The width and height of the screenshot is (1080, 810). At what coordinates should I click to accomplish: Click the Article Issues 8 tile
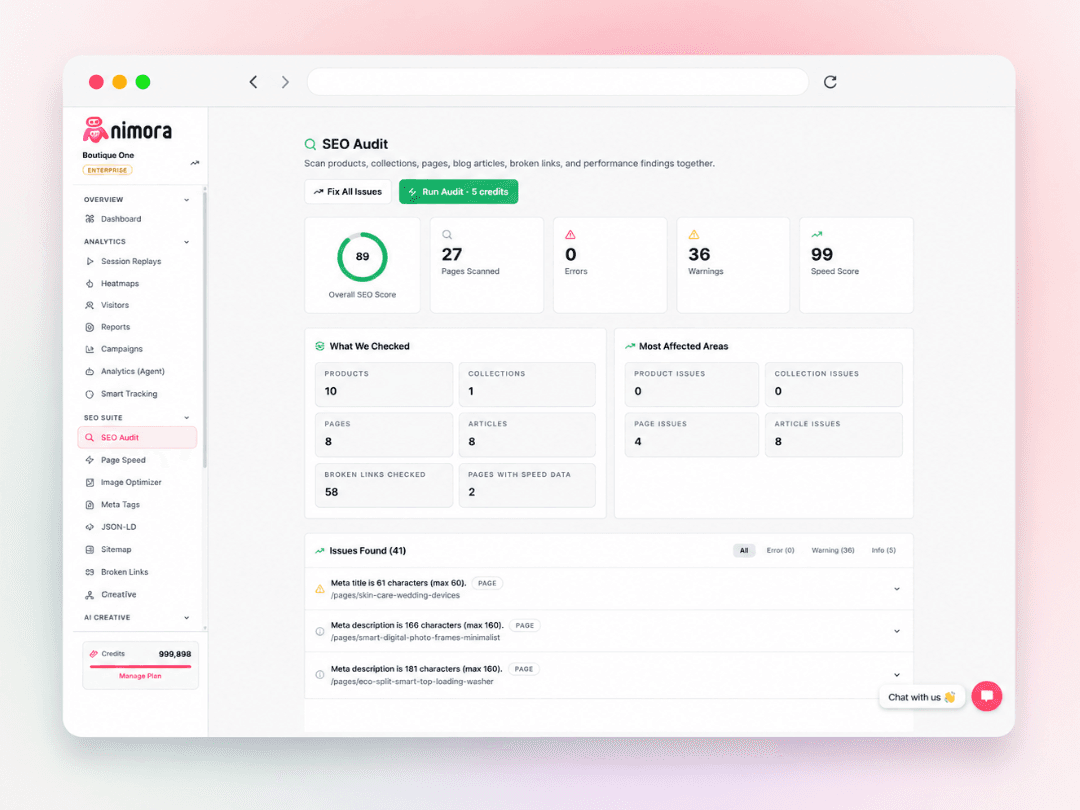833,435
